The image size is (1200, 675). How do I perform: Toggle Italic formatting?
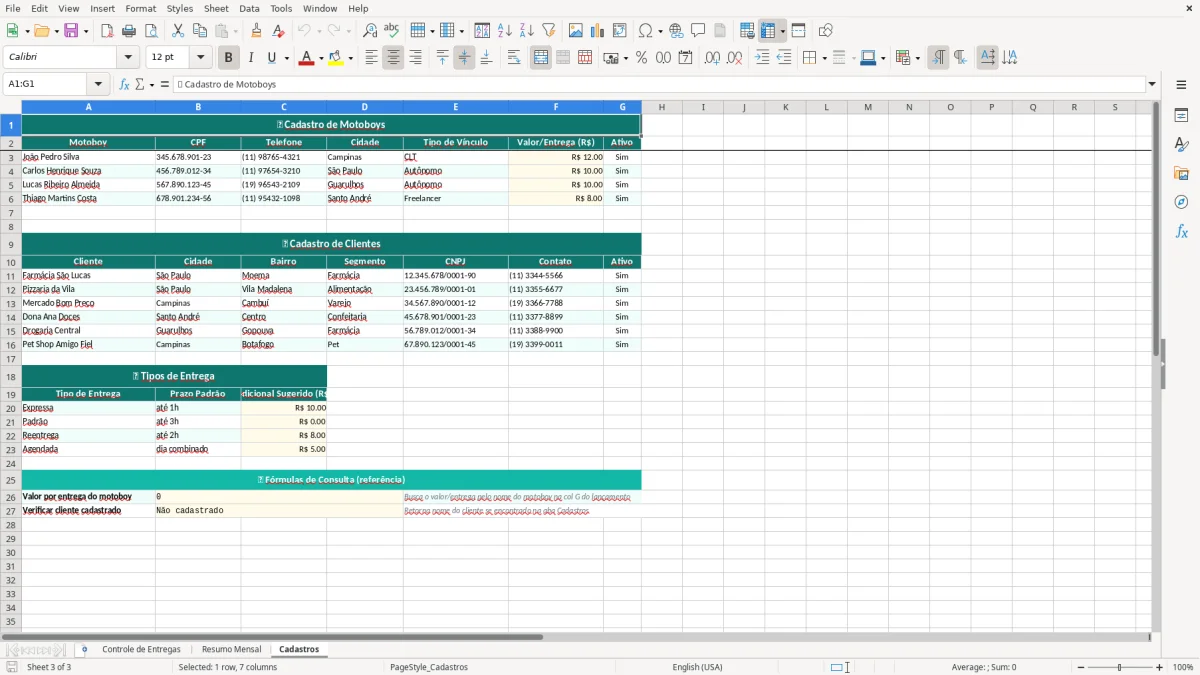tap(250, 58)
